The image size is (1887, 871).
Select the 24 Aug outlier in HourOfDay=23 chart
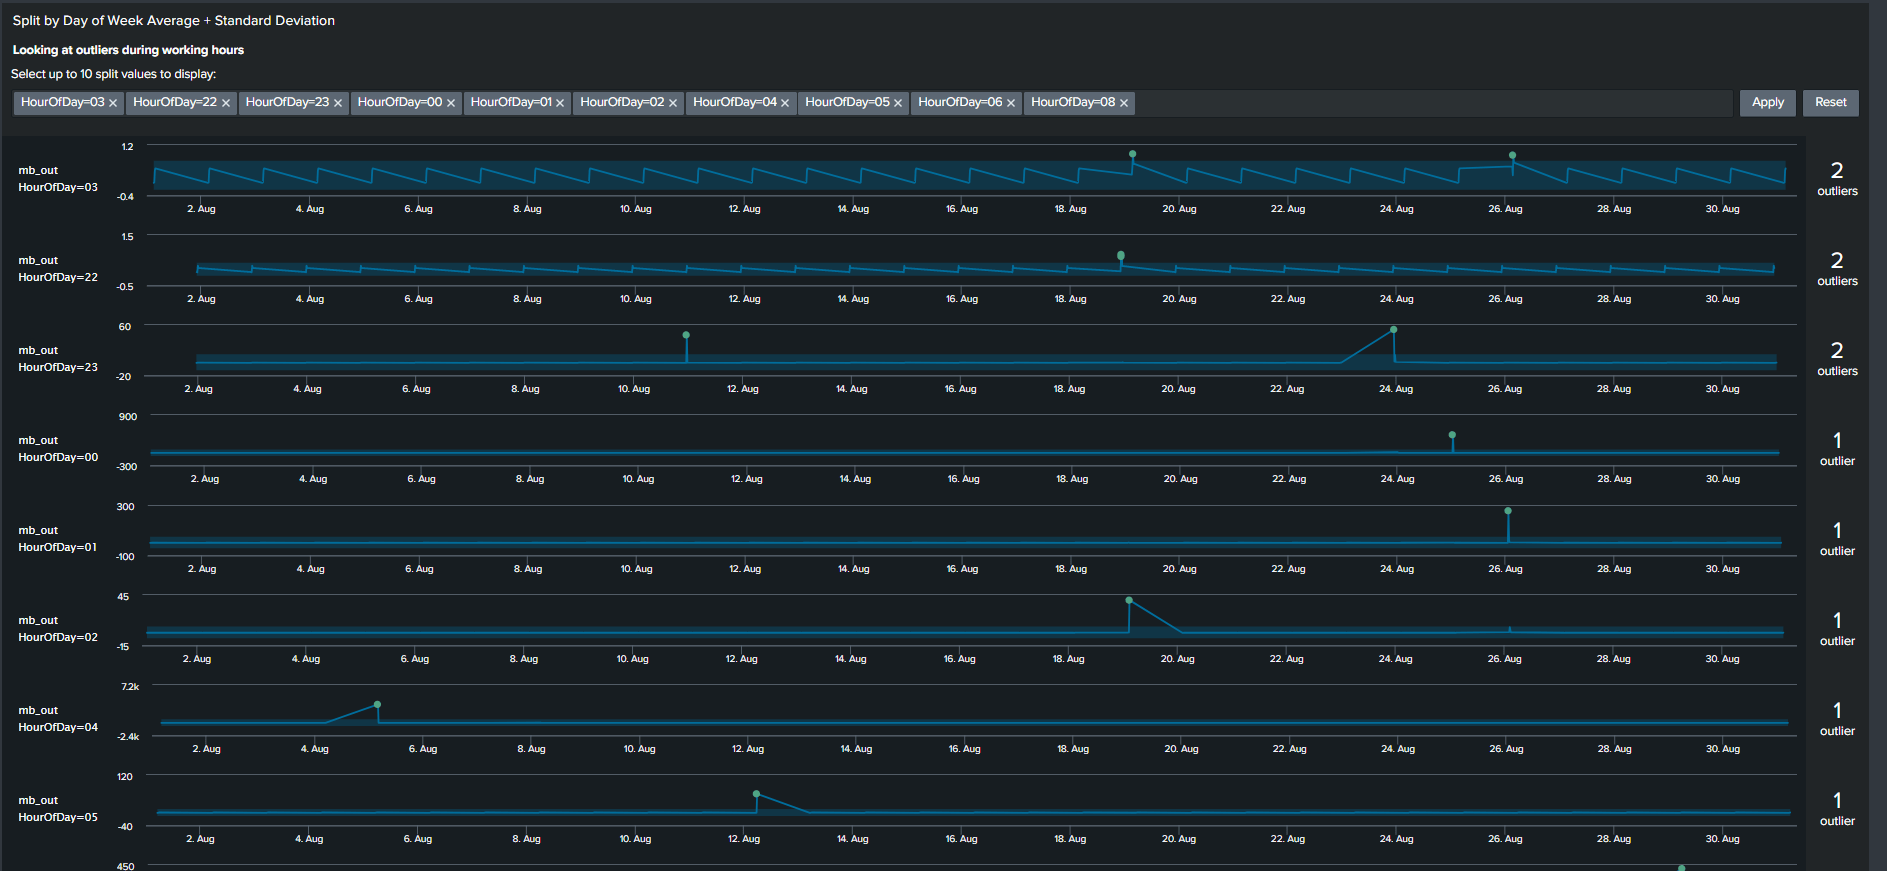[x=1393, y=329]
